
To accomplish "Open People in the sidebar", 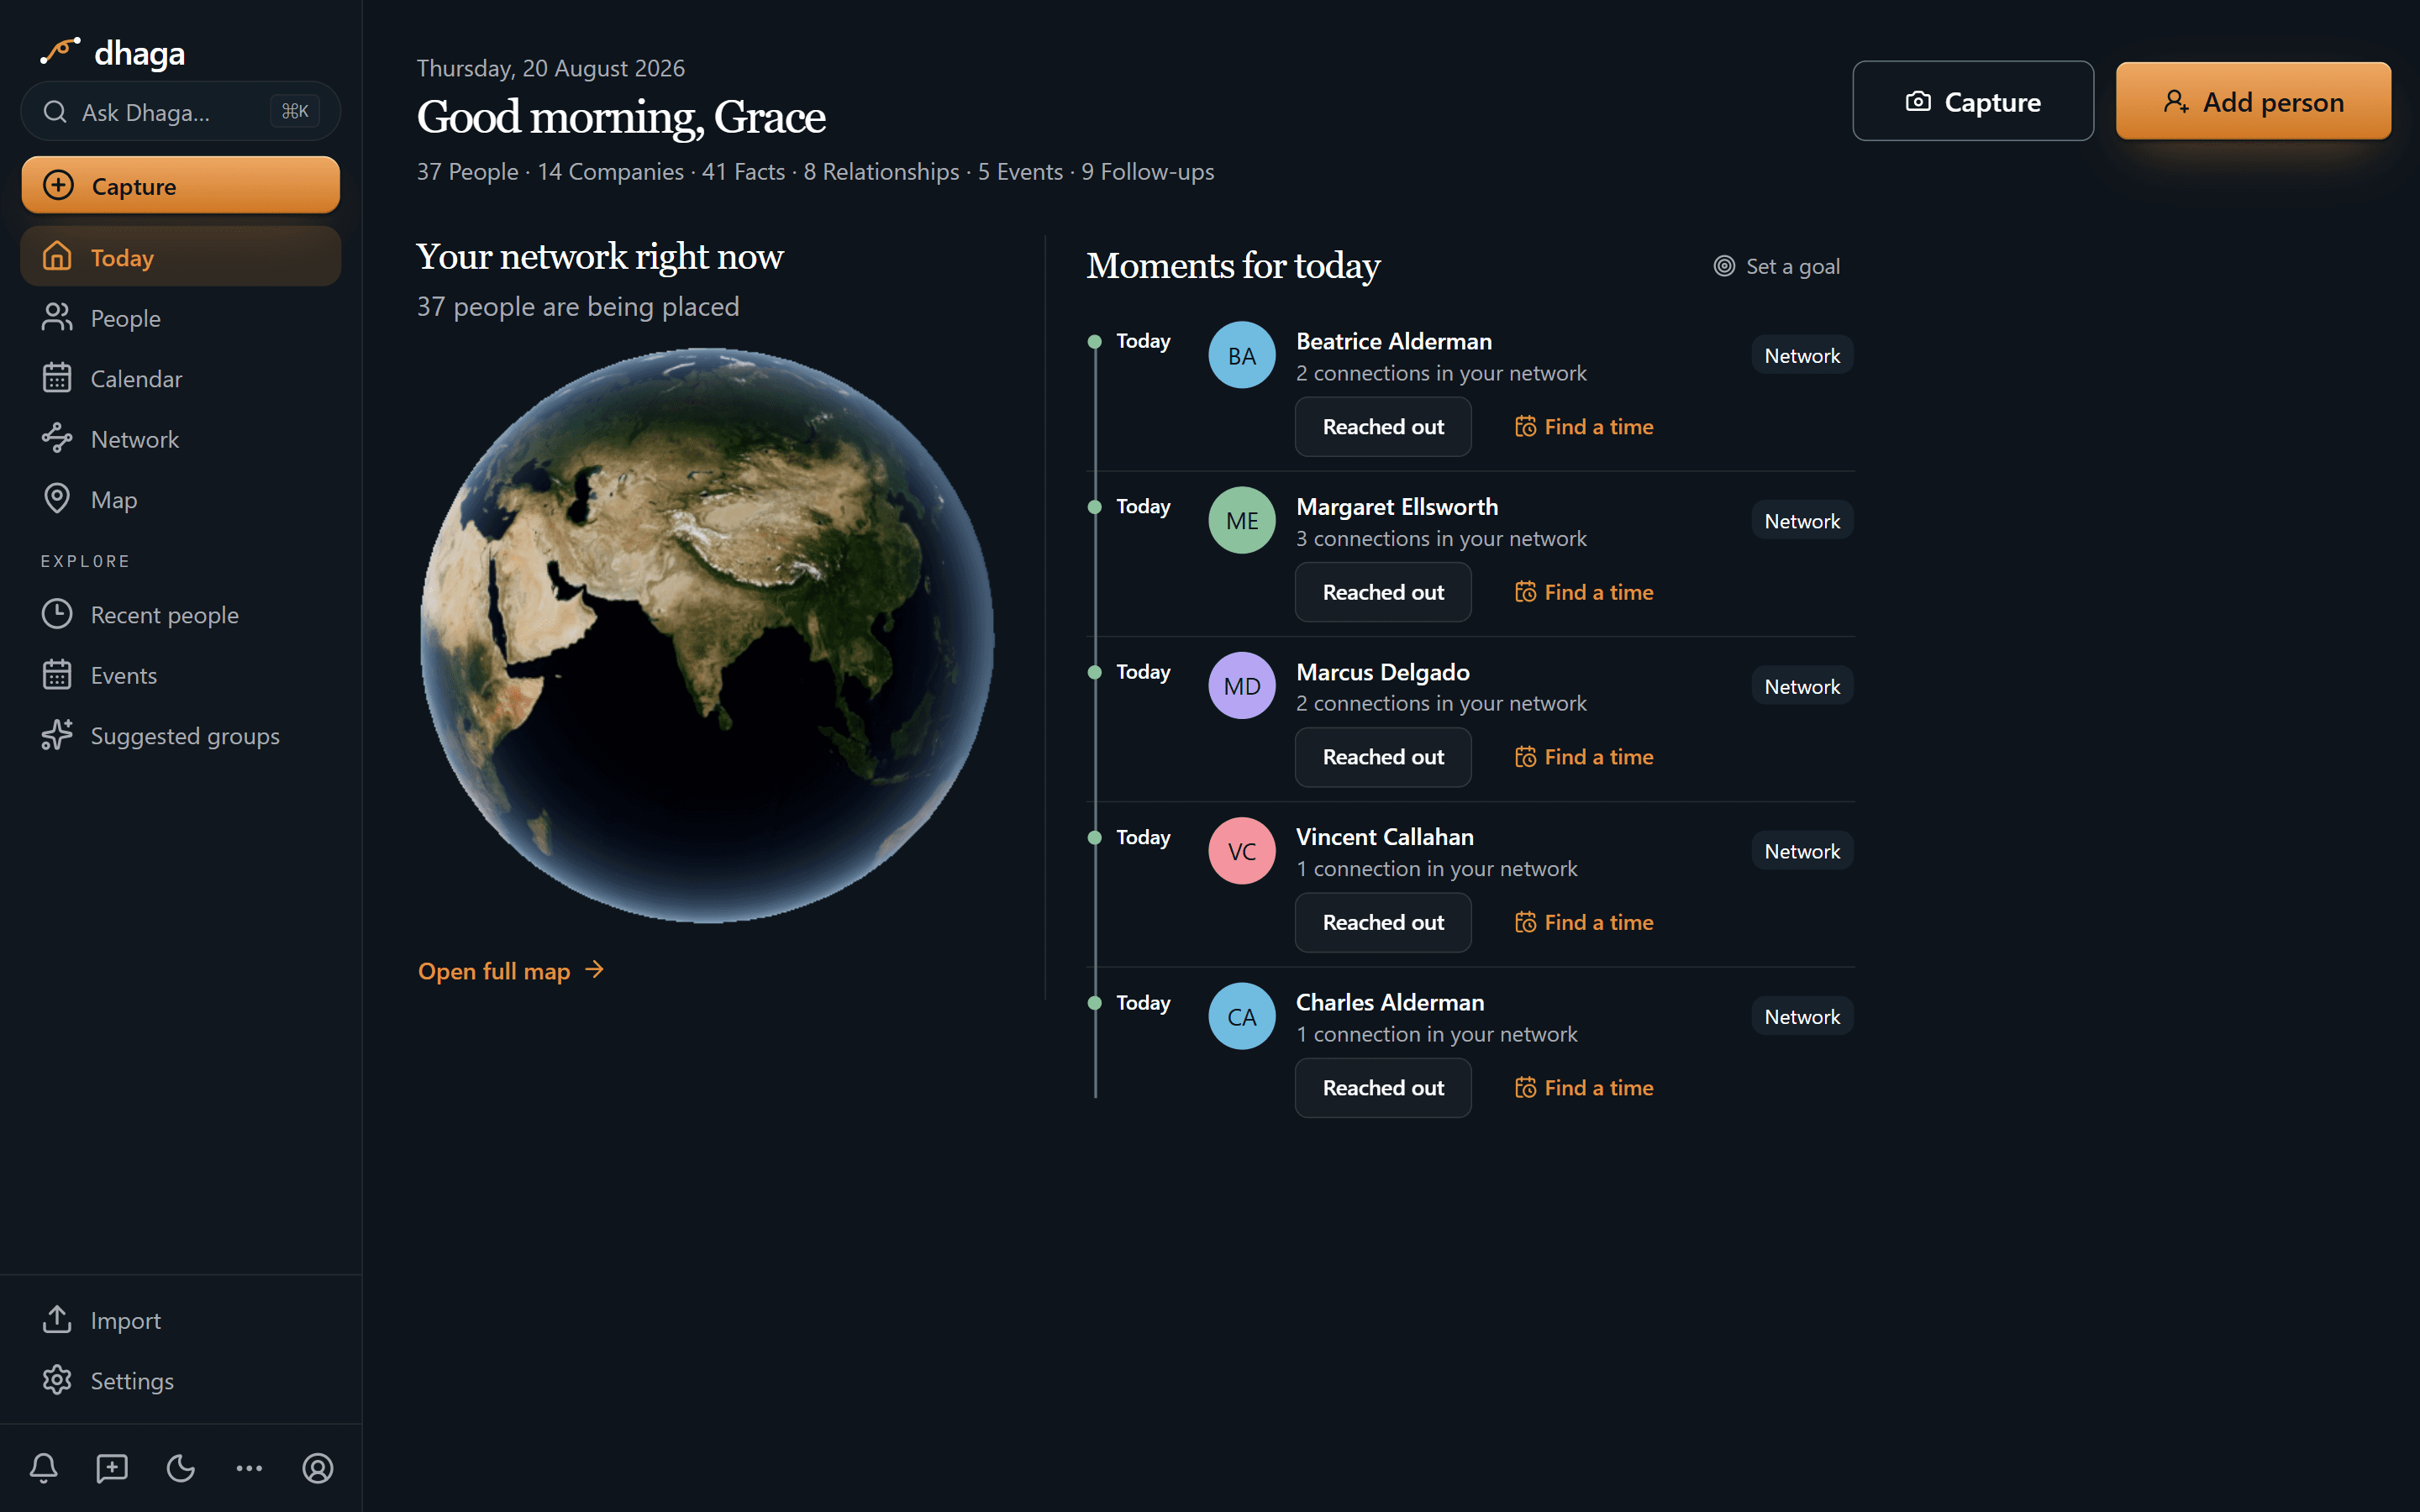I will (x=180, y=318).
